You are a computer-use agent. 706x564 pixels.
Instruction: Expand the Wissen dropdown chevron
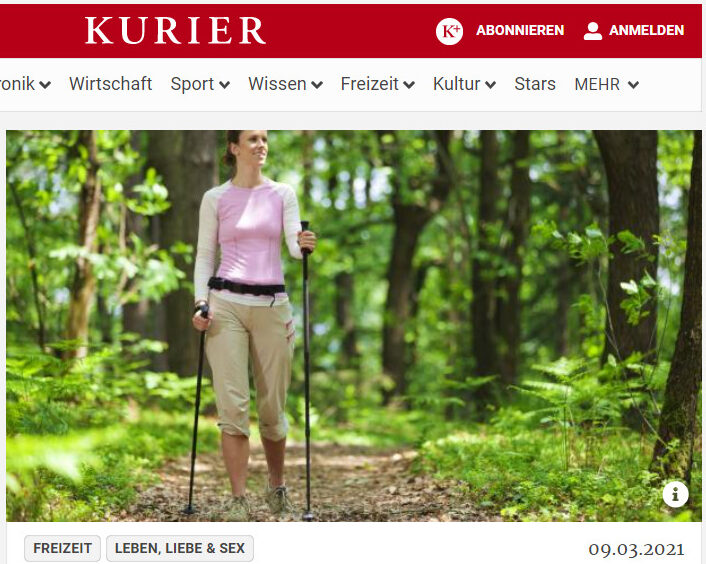pyautogui.click(x=317, y=85)
